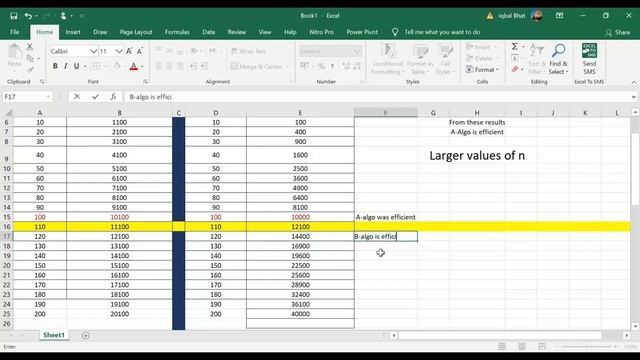This screenshot has width=640, height=360.
Task: Toggle Underline formatting
Action: coord(76,66)
